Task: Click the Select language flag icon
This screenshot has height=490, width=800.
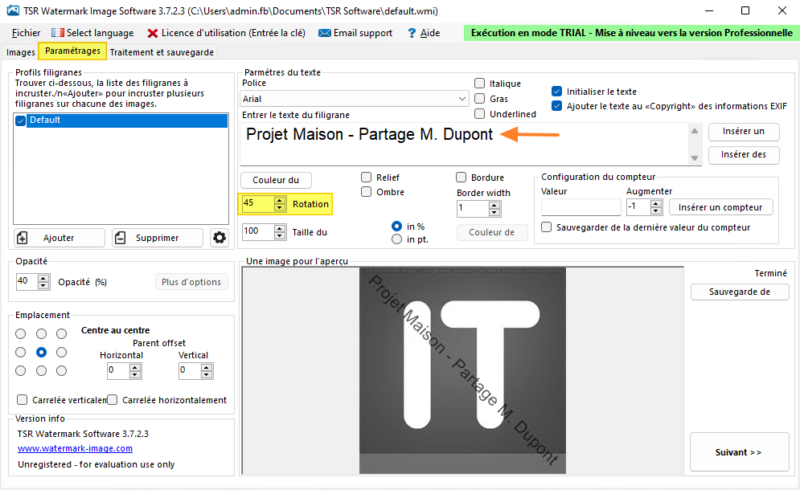Action: [56, 33]
